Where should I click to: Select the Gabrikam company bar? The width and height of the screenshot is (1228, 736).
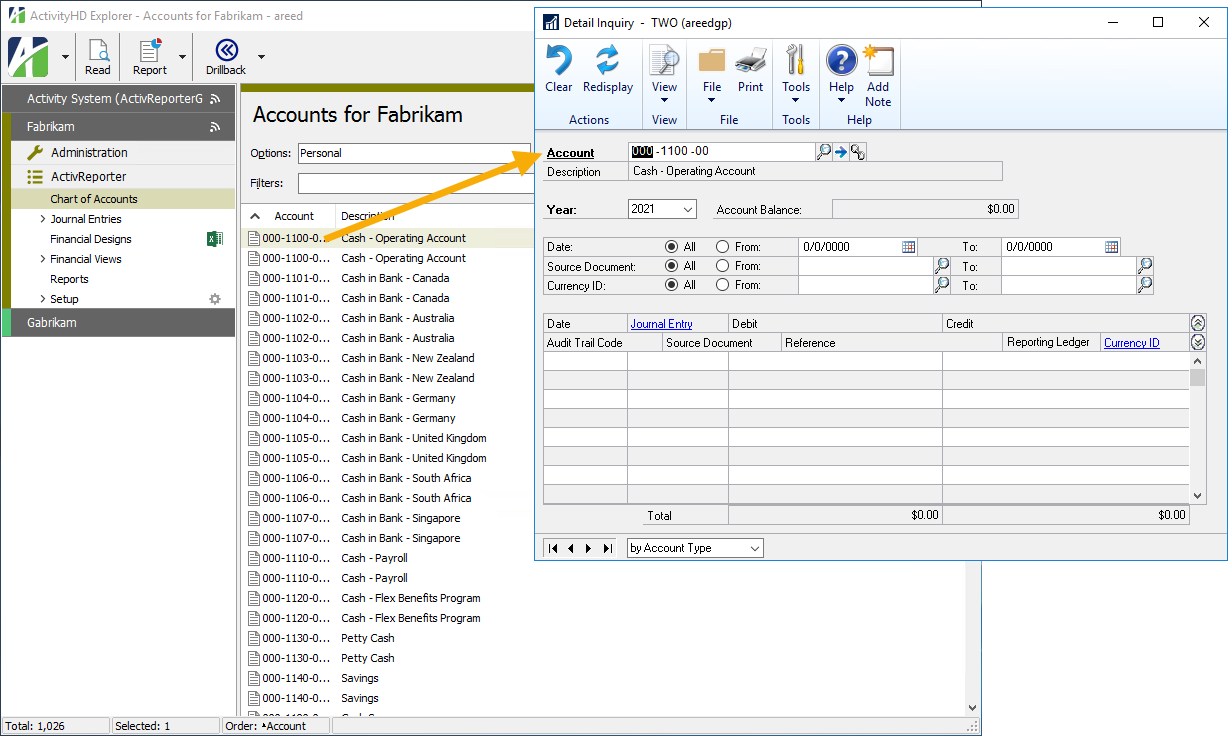(x=118, y=323)
